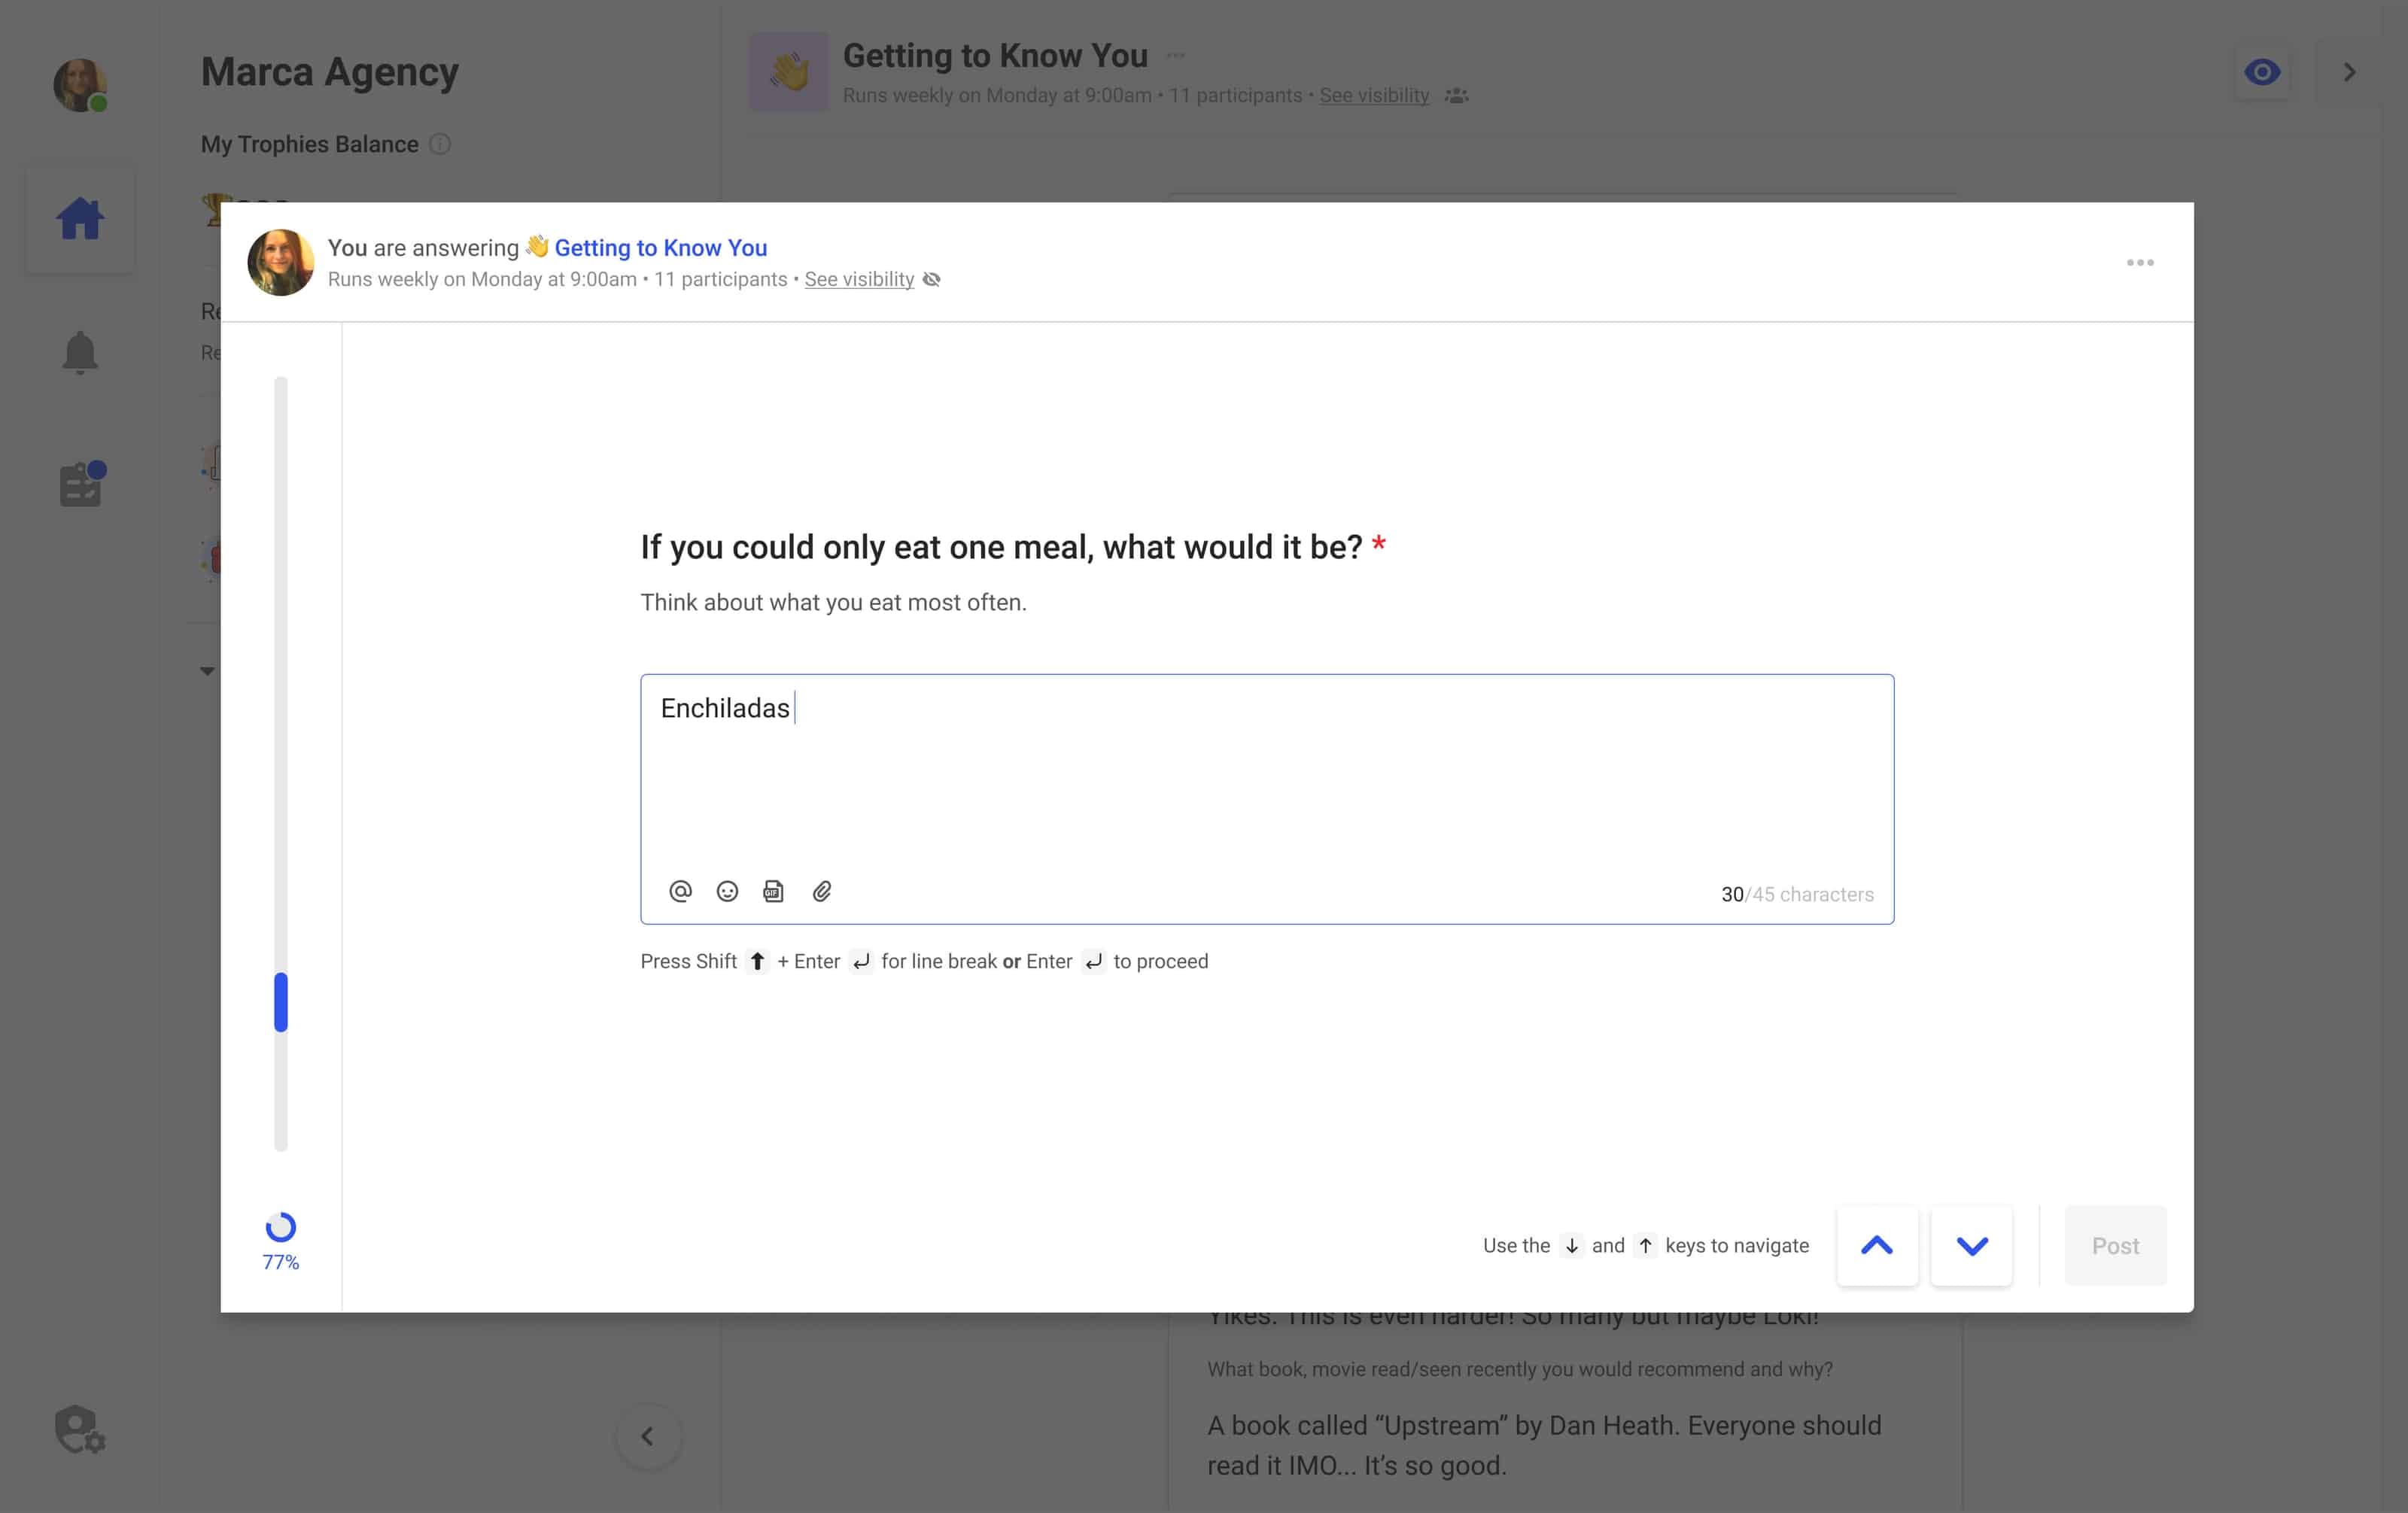Open the three-dot overflow menu in the dialog
The height and width of the screenshot is (1513, 2408).
tap(2140, 262)
